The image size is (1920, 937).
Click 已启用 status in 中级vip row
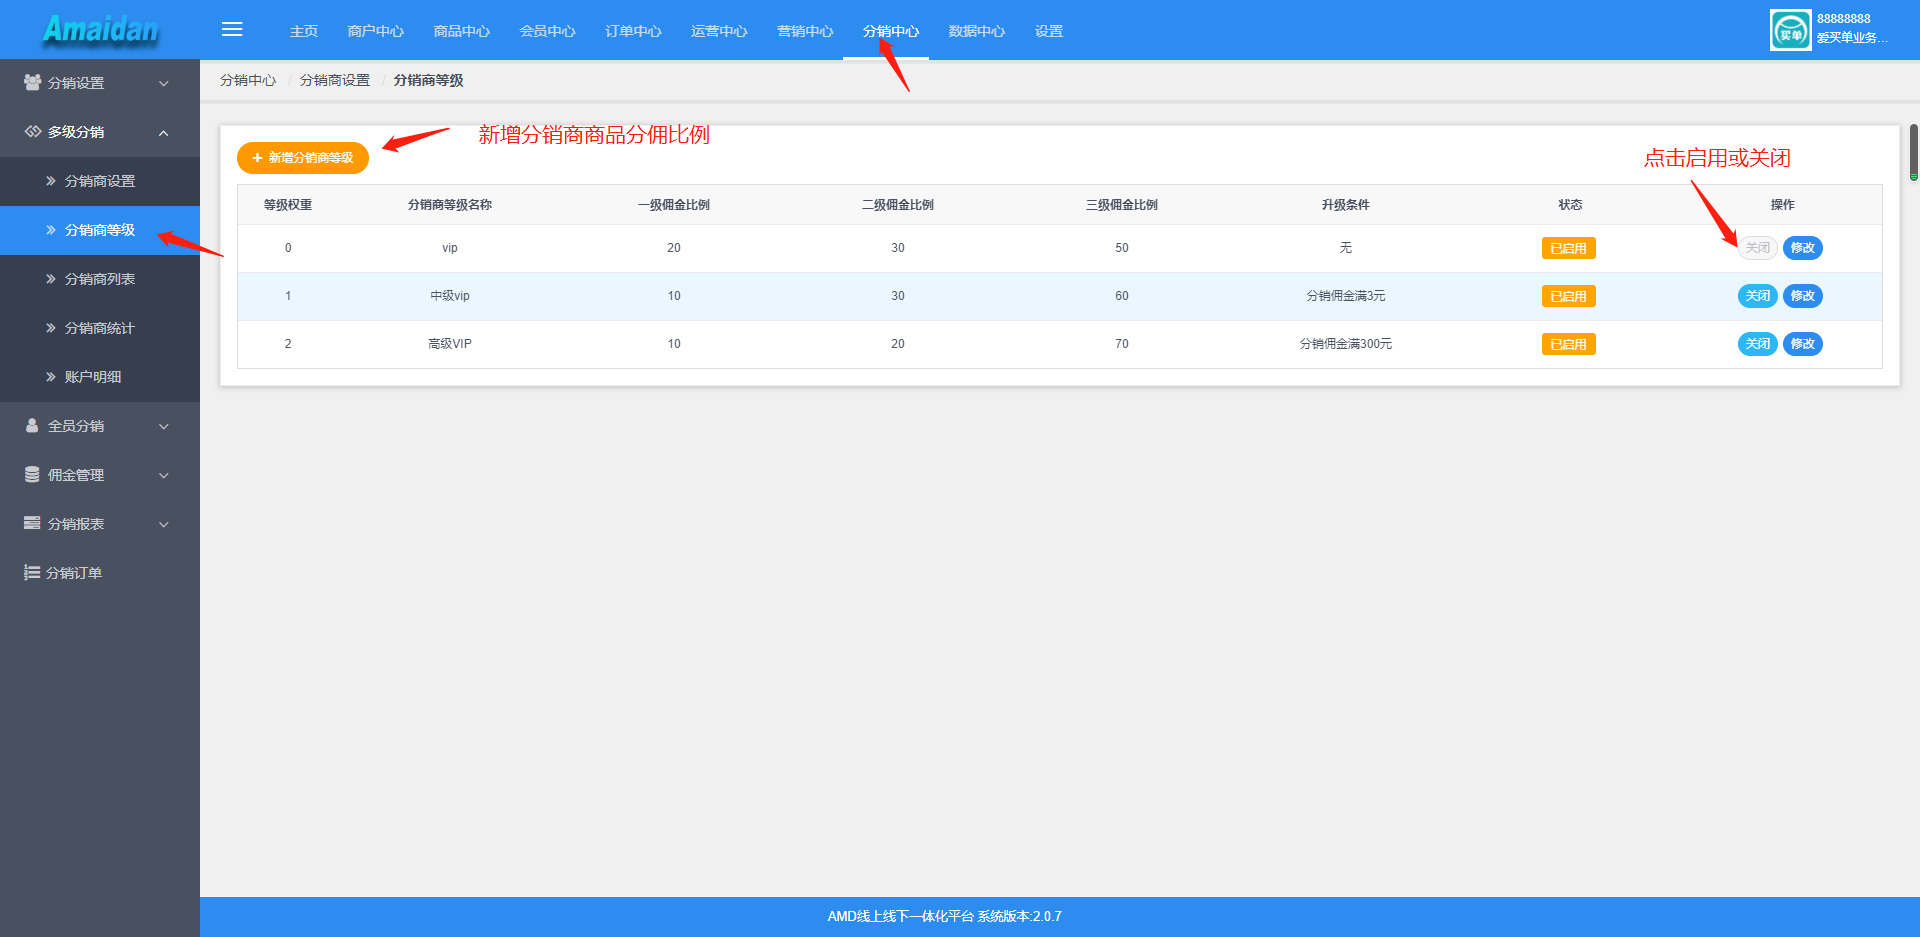(x=1568, y=296)
